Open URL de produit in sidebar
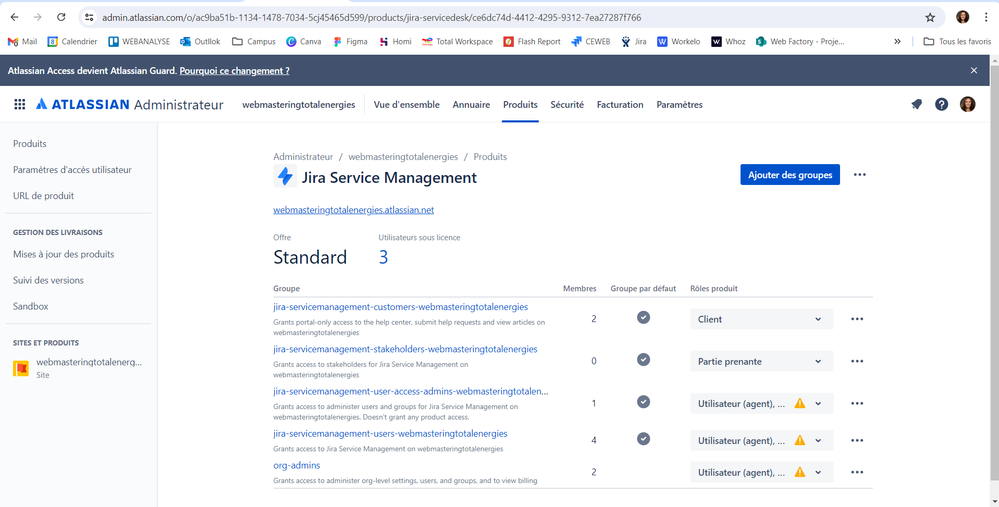Screen dimensions: 999x507 [43, 196]
